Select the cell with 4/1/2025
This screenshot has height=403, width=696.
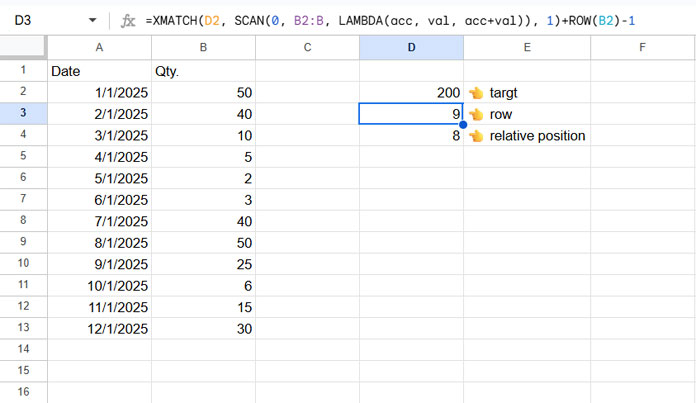tap(99, 157)
